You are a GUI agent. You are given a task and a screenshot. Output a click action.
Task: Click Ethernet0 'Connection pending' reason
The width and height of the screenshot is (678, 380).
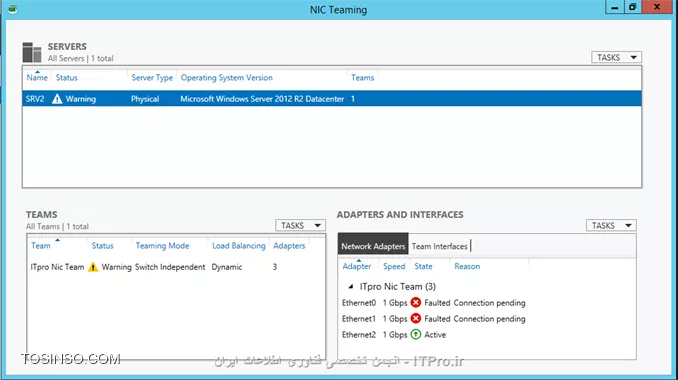coord(489,303)
